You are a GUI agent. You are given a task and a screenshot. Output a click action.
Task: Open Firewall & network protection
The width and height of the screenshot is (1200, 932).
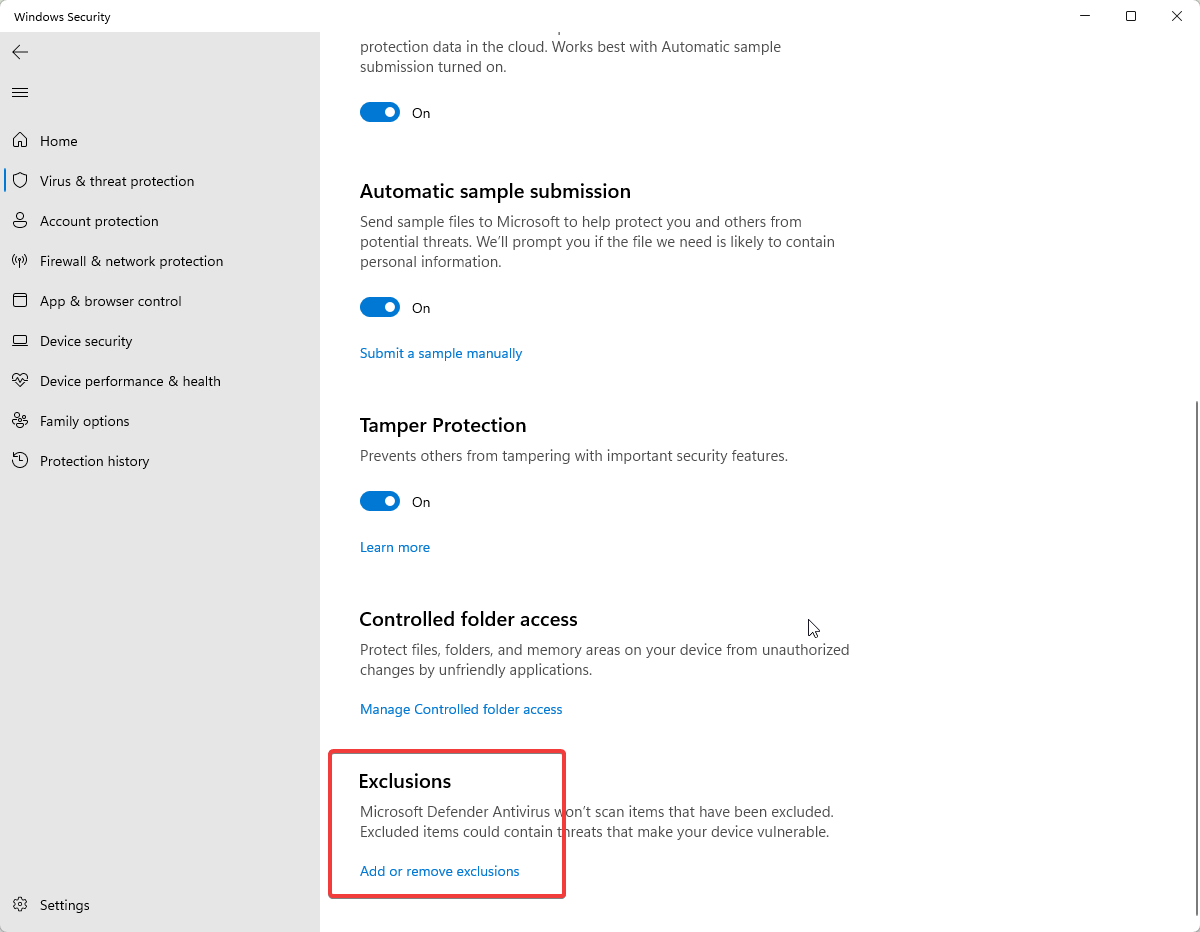160,261
